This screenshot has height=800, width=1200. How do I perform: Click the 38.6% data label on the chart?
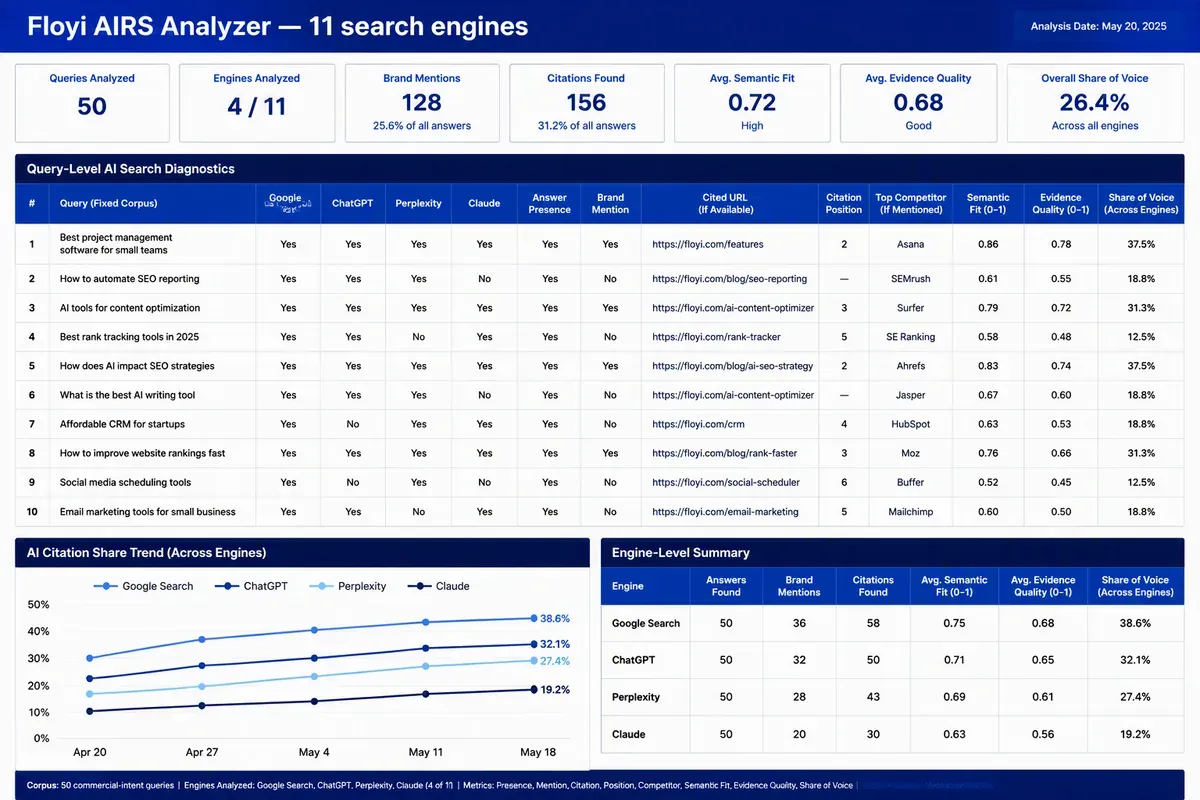point(555,618)
